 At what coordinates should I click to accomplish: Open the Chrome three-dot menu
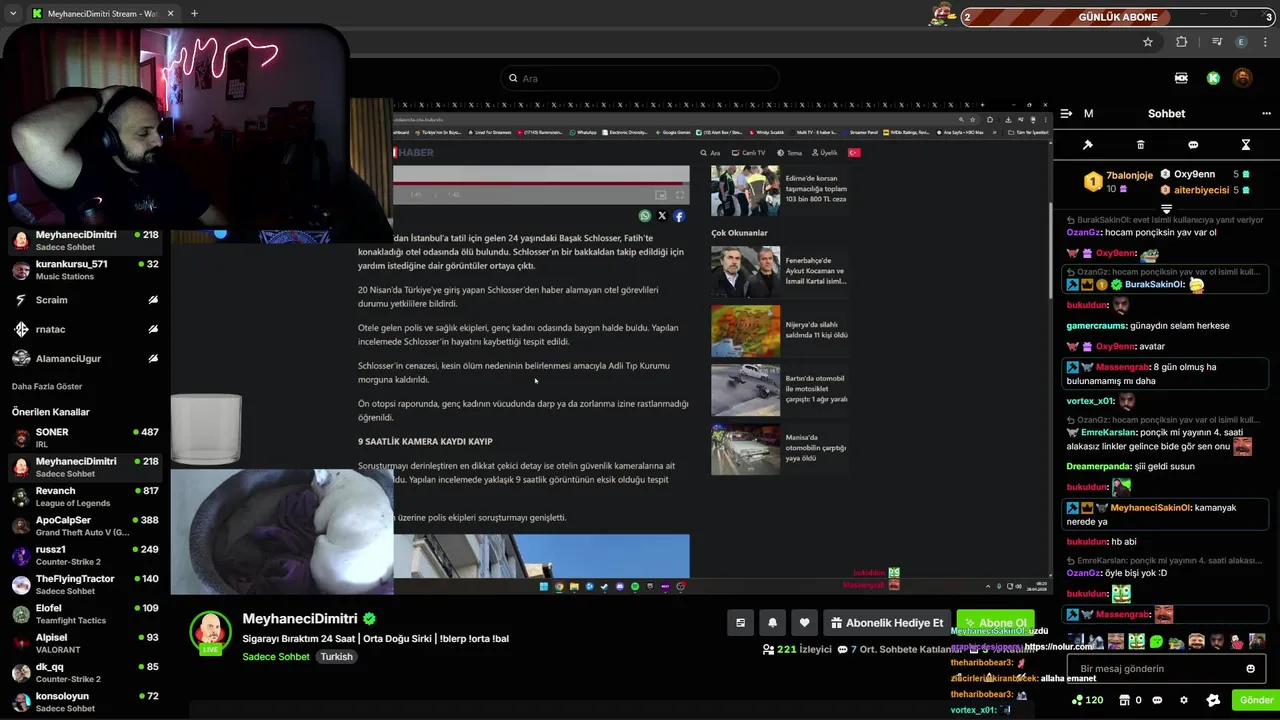tap(1266, 42)
